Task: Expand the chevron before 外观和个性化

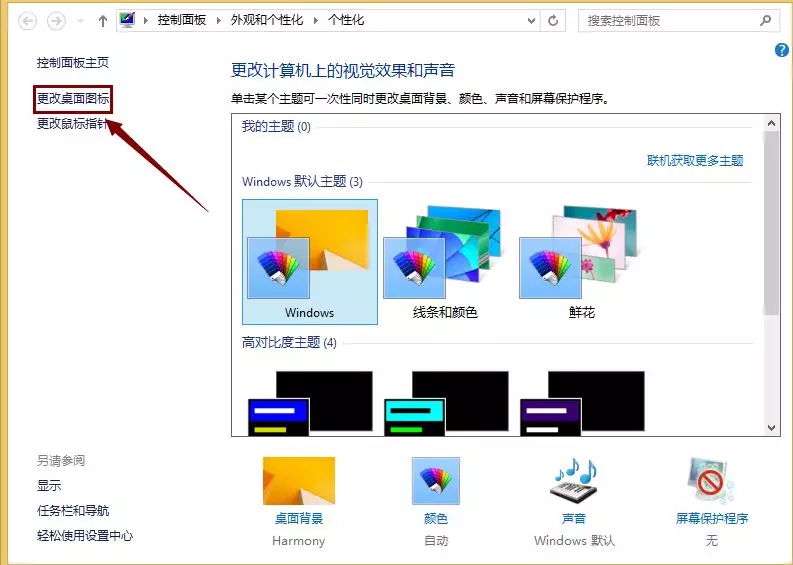Action: pyautogui.click(x=218, y=21)
